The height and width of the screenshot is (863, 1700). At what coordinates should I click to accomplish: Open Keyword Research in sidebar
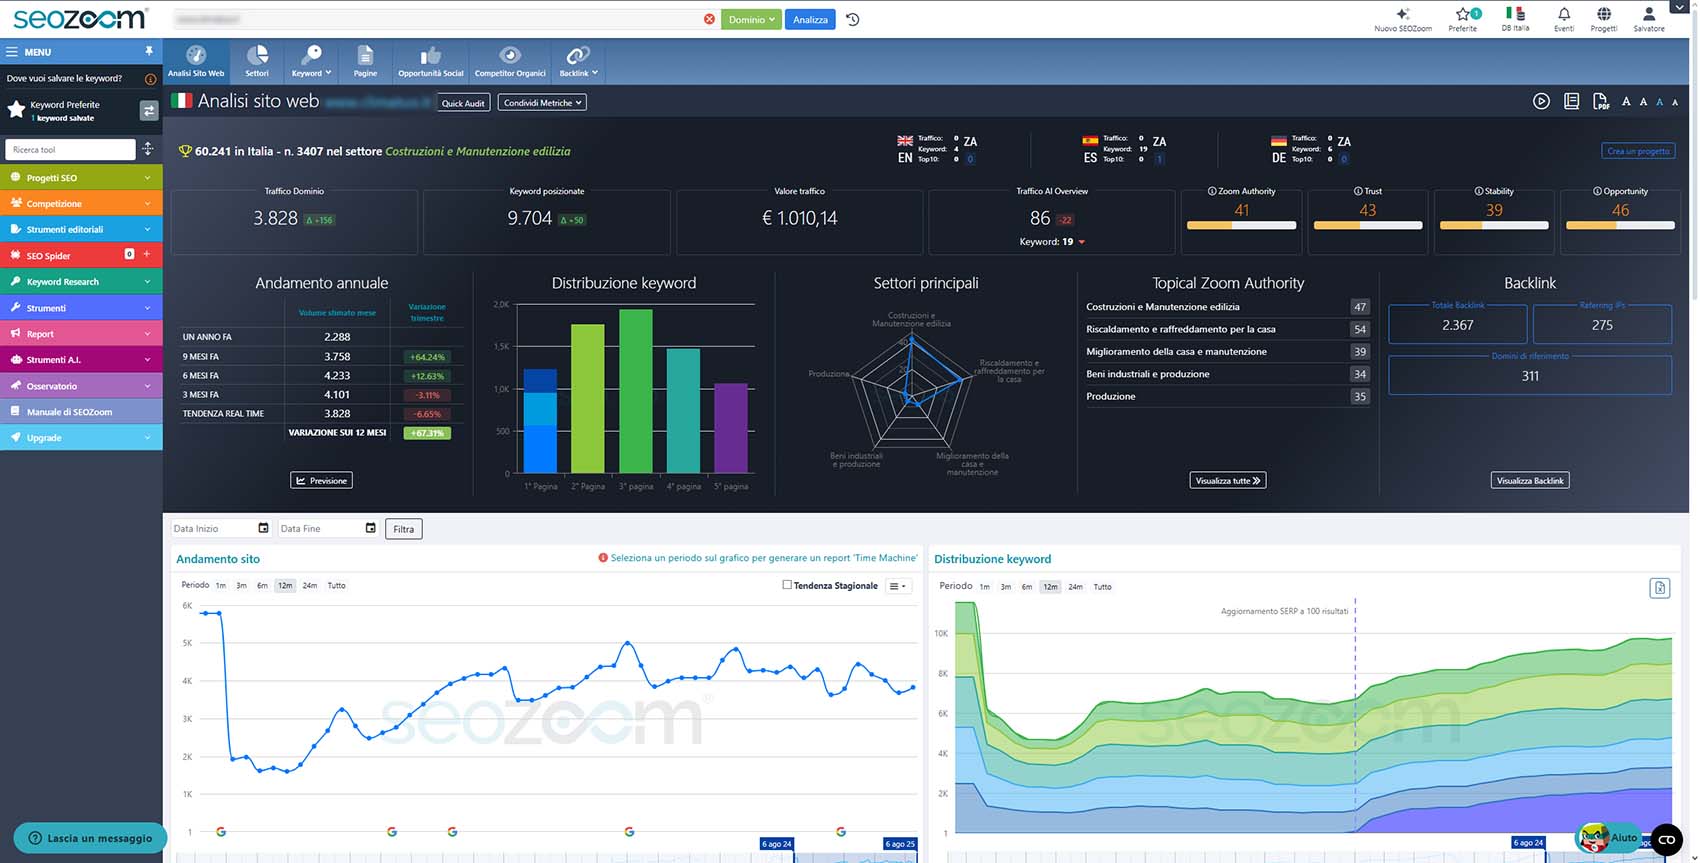point(81,282)
